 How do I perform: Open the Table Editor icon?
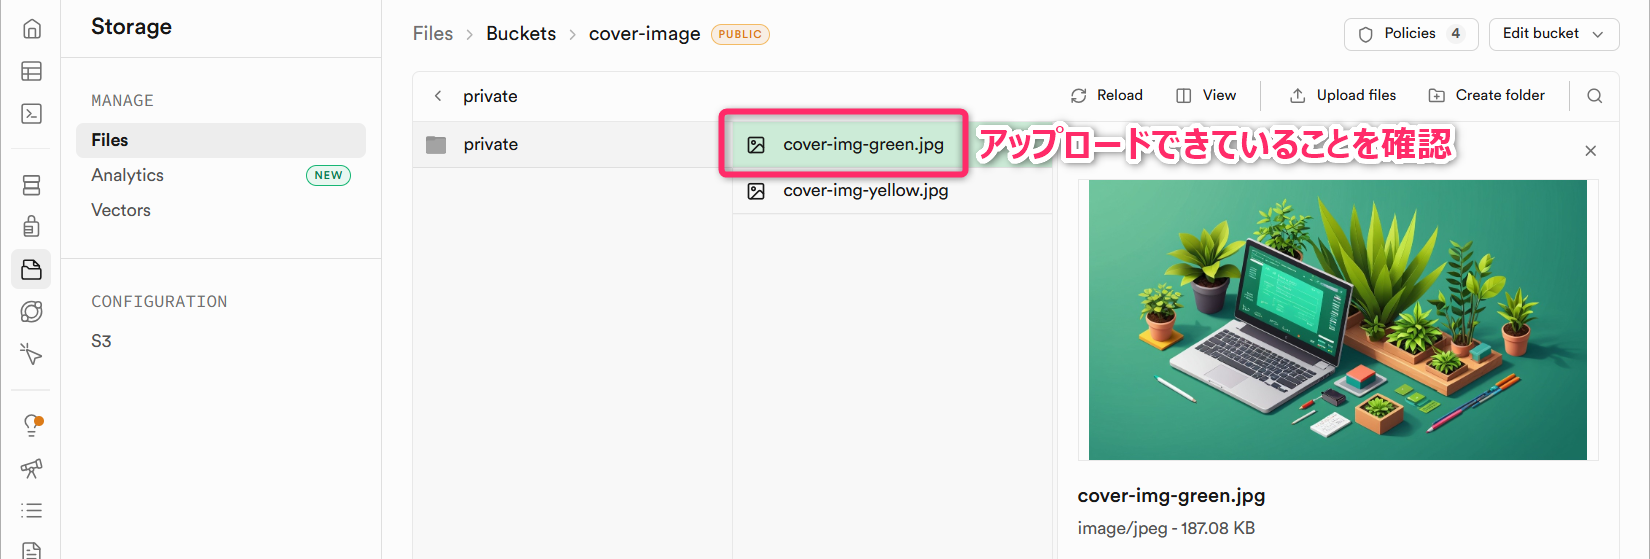pos(31,71)
